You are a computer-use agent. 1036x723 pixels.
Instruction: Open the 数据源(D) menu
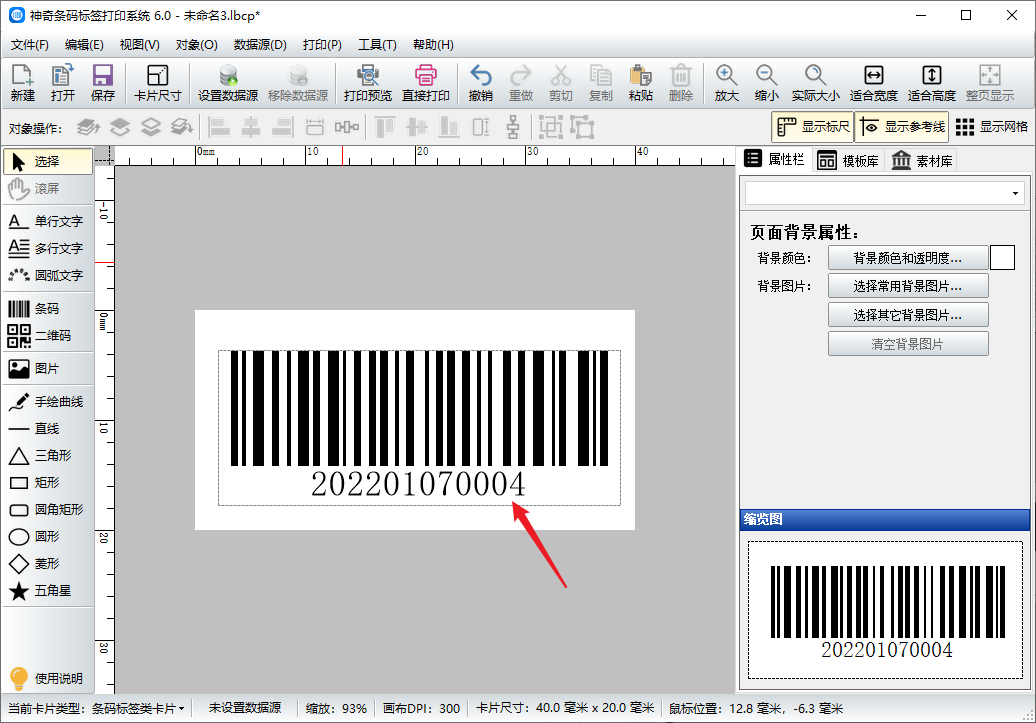[260, 44]
